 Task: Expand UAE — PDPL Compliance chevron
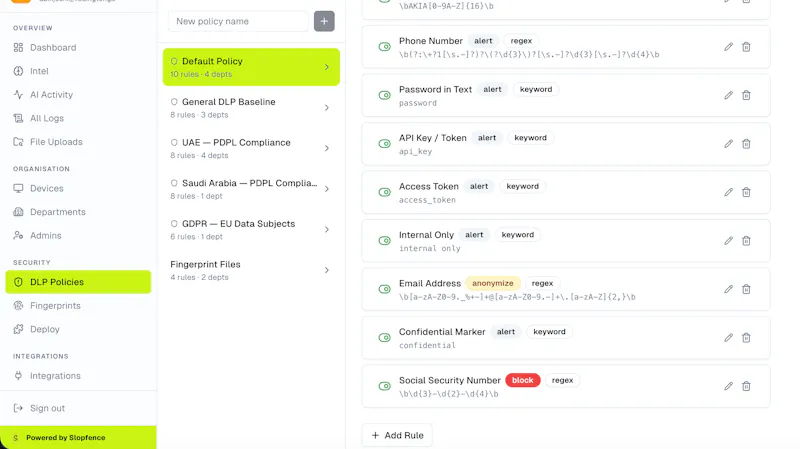tap(327, 148)
